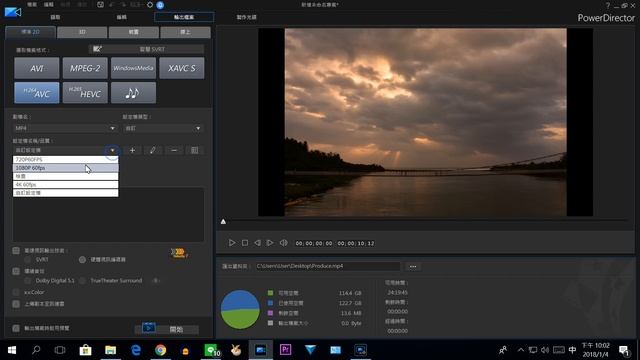Browse output folder with the ellipsis button

(x=413, y=267)
